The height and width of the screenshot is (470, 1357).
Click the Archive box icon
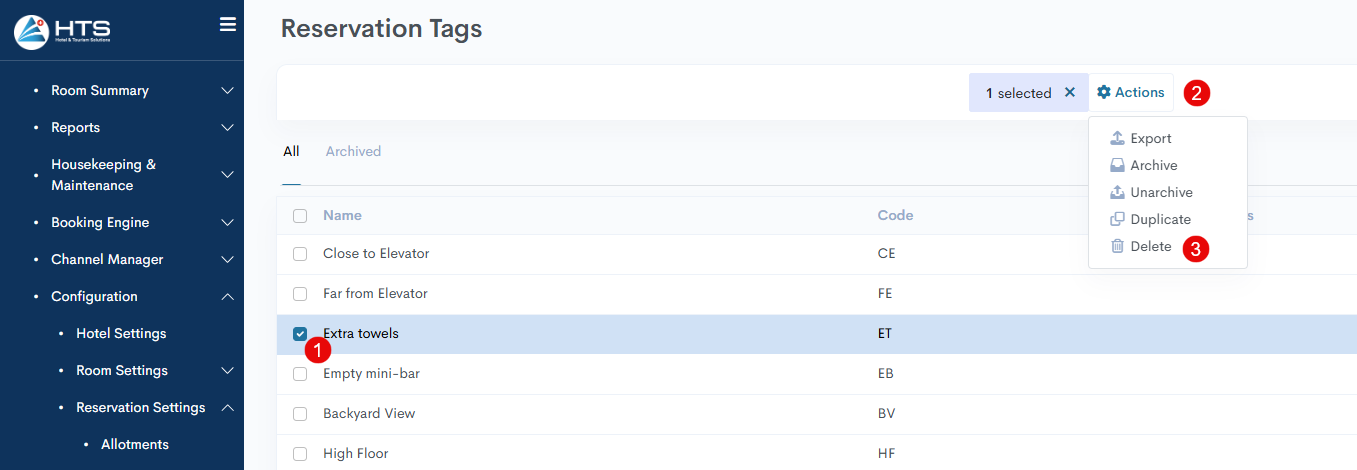[x=1118, y=165]
